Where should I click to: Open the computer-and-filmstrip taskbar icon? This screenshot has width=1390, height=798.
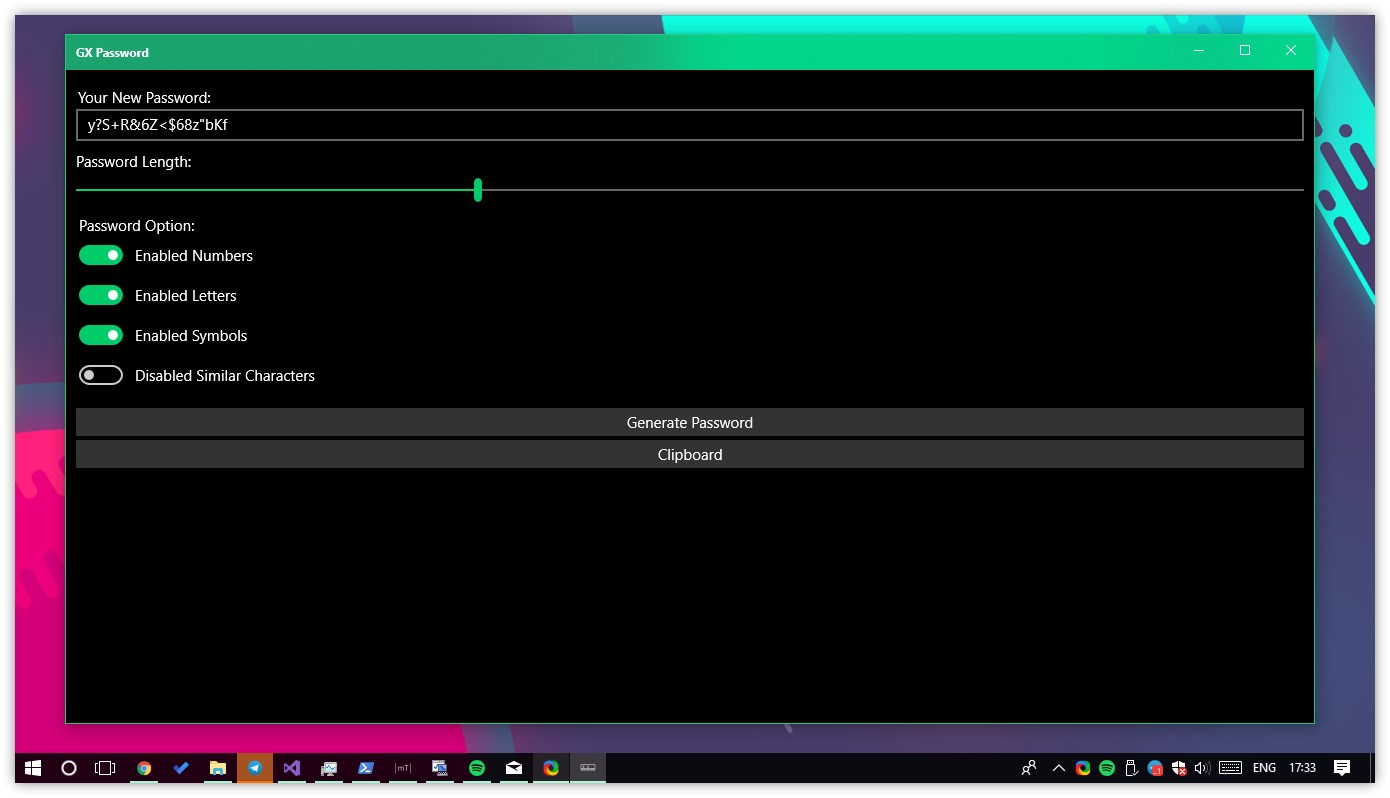[440, 768]
